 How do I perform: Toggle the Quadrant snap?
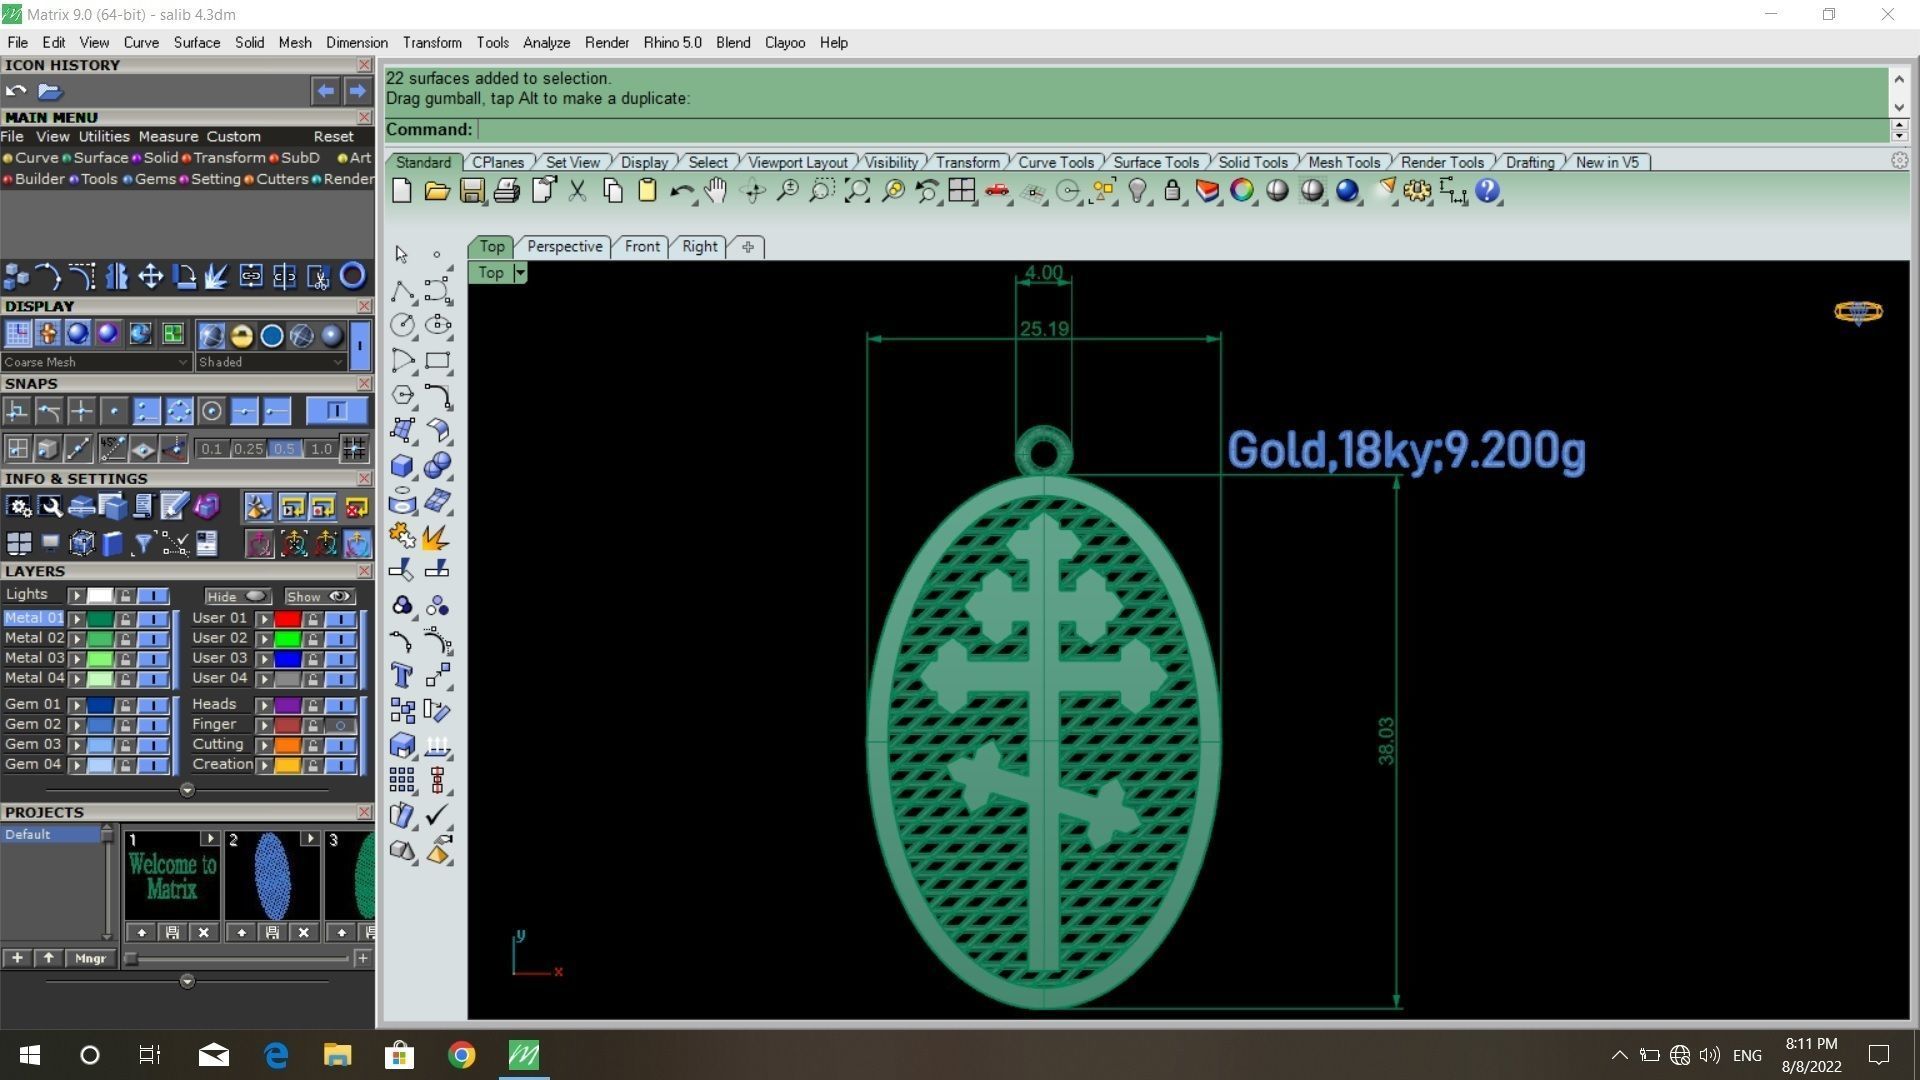coord(179,411)
